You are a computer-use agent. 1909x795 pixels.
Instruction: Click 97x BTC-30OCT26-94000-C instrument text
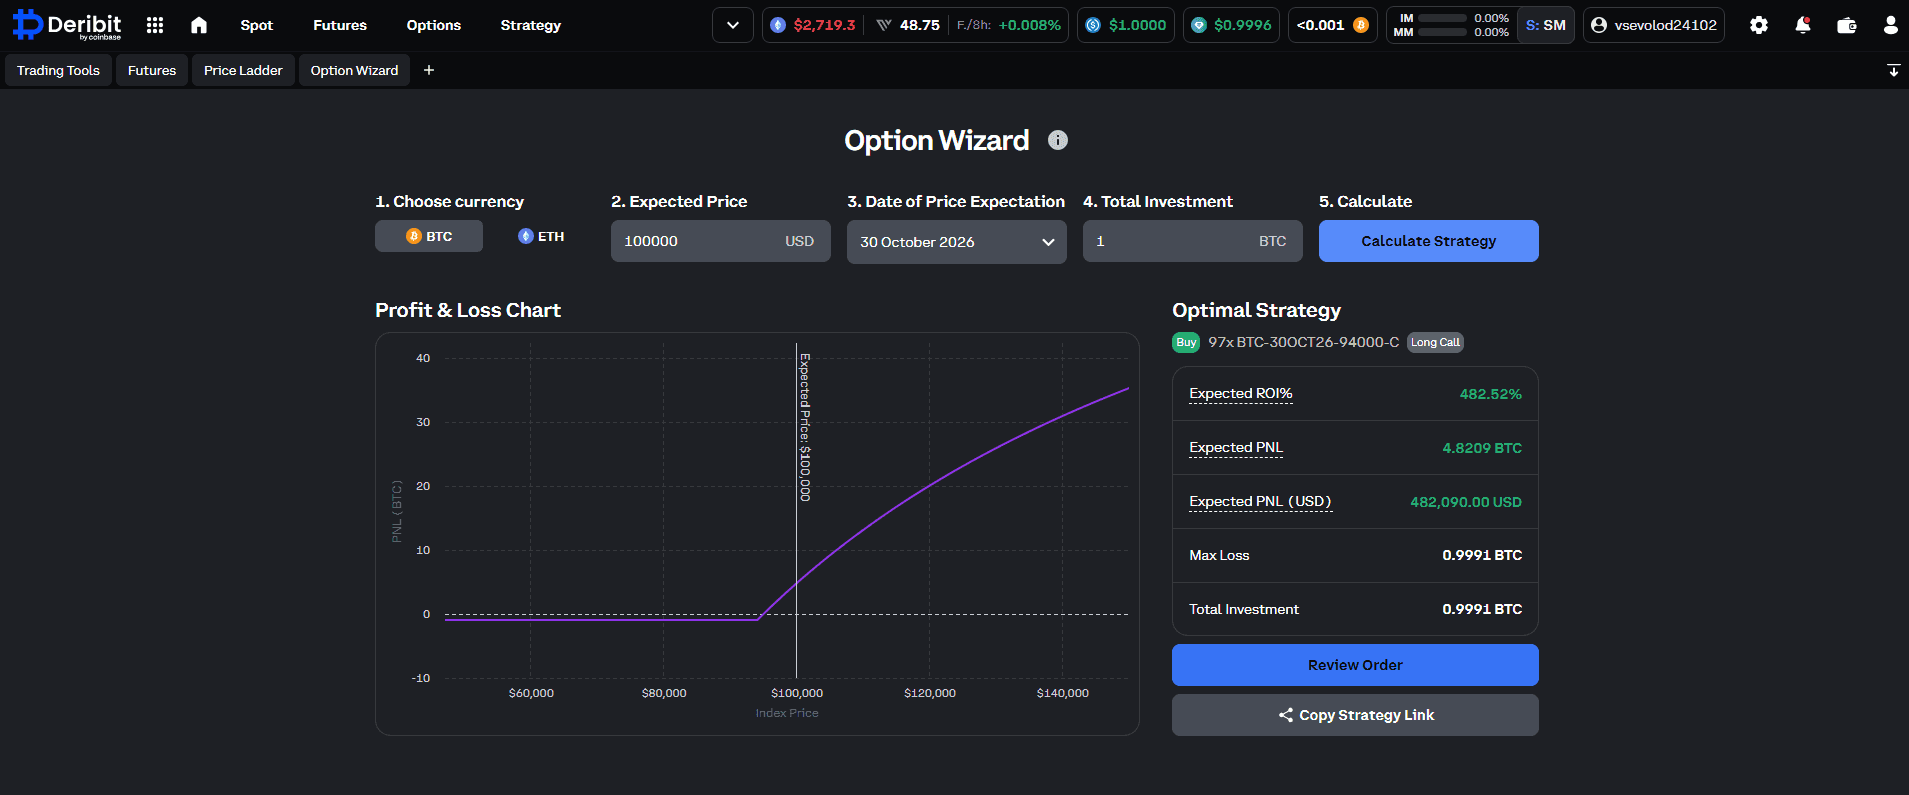1303,342
